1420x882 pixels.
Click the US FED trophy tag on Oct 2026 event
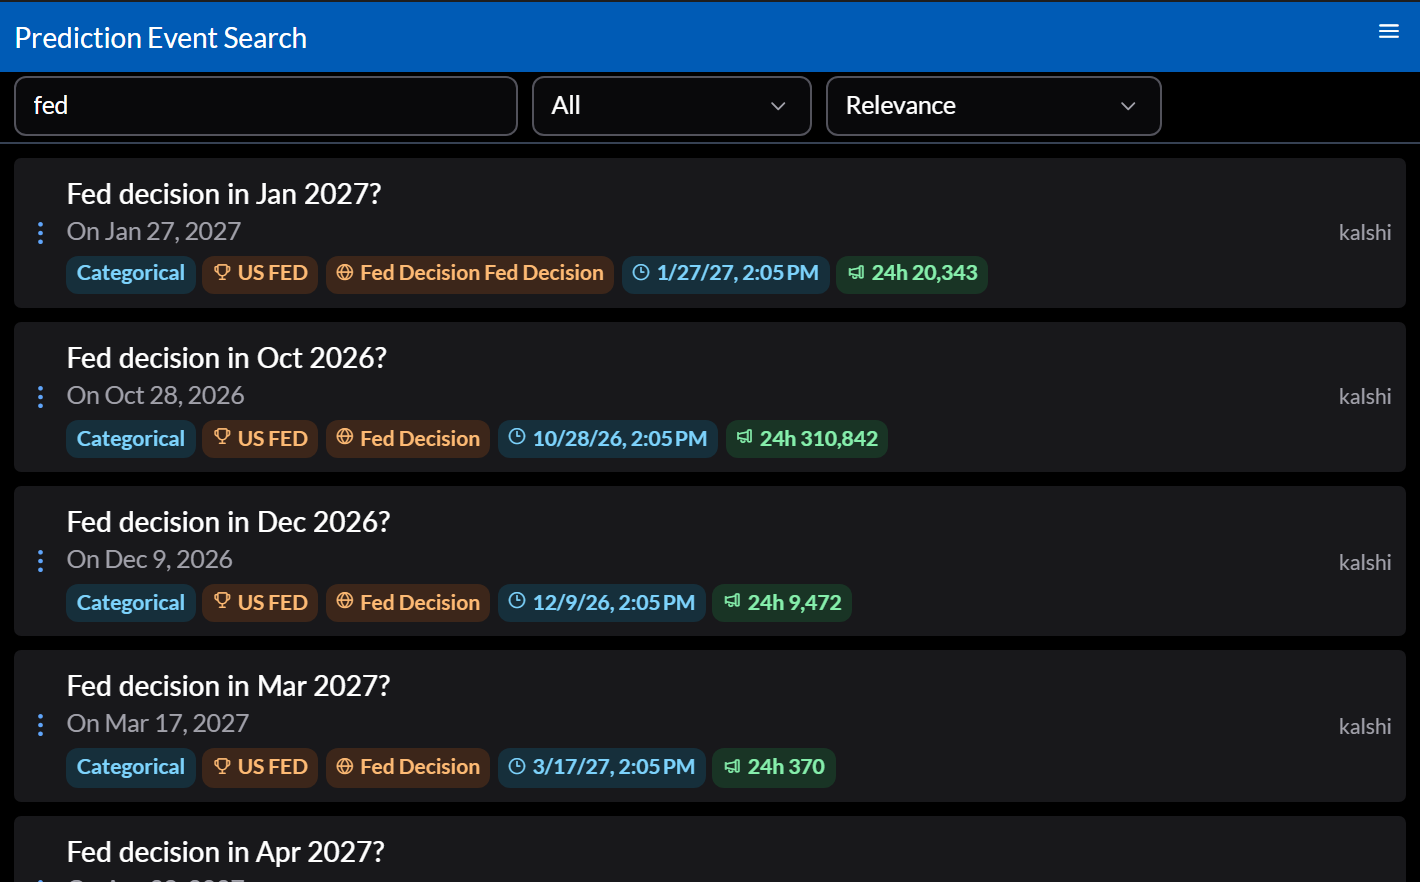pos(260,439)
